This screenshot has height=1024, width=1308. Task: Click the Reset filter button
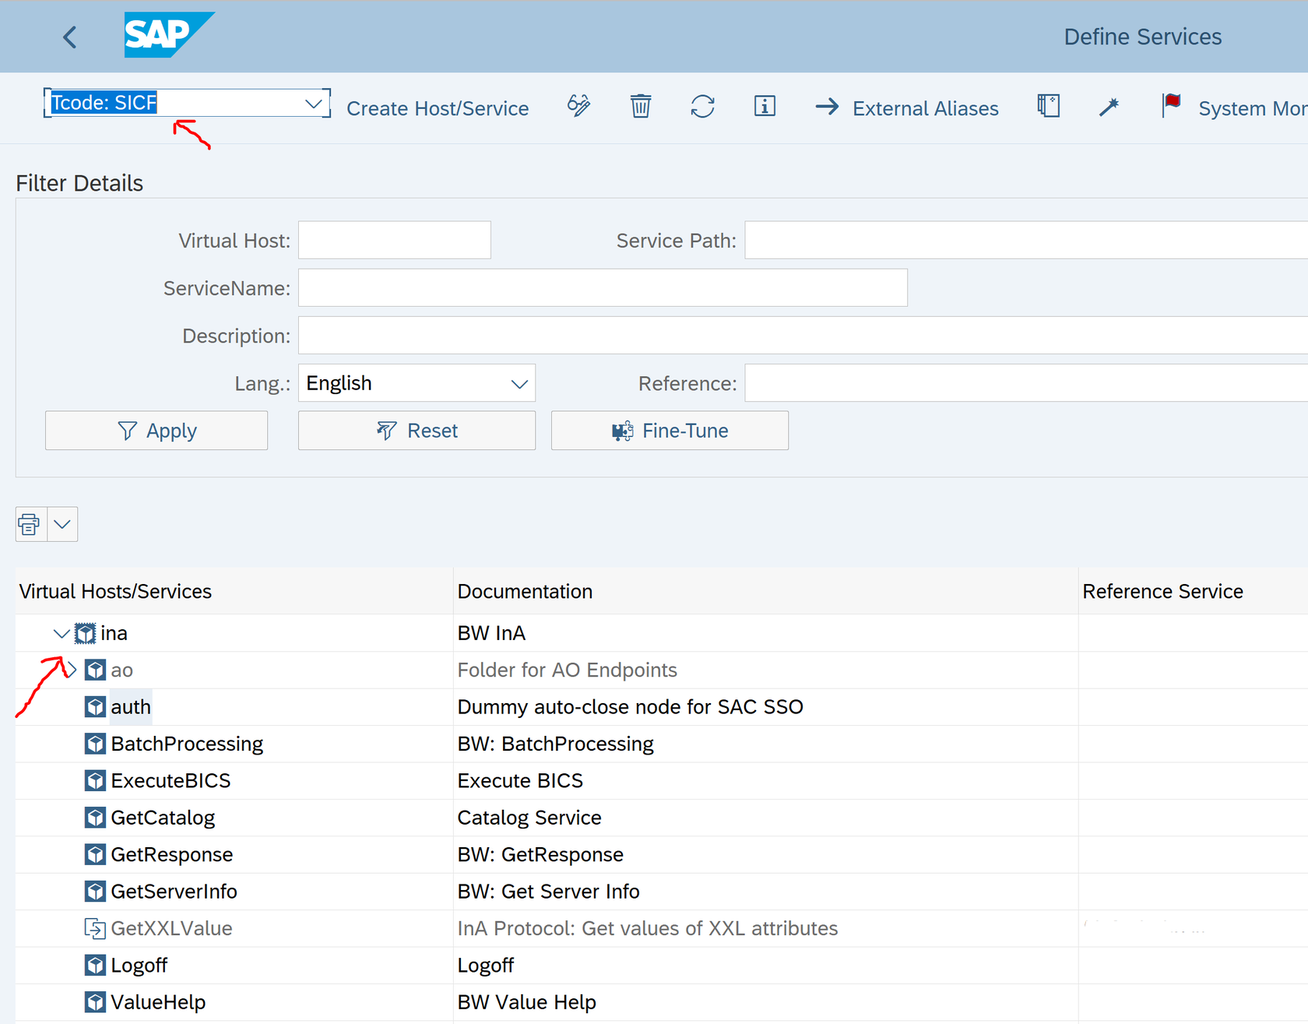(x=417, y=431)
